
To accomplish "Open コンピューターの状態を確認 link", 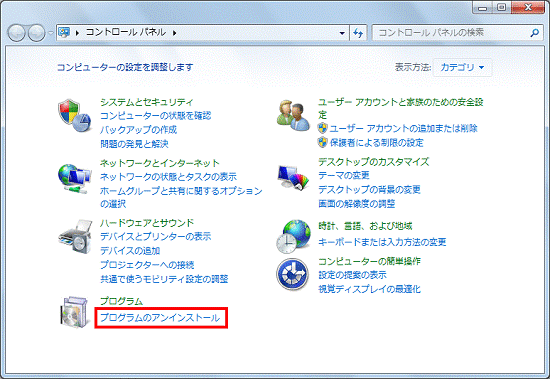I will (x=156, y=115).
